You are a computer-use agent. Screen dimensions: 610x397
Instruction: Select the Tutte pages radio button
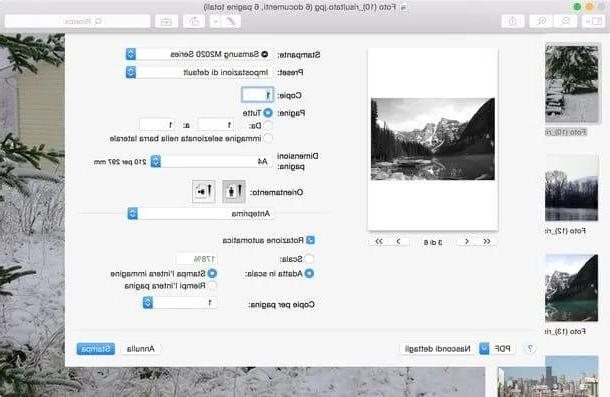coord(268,113)
